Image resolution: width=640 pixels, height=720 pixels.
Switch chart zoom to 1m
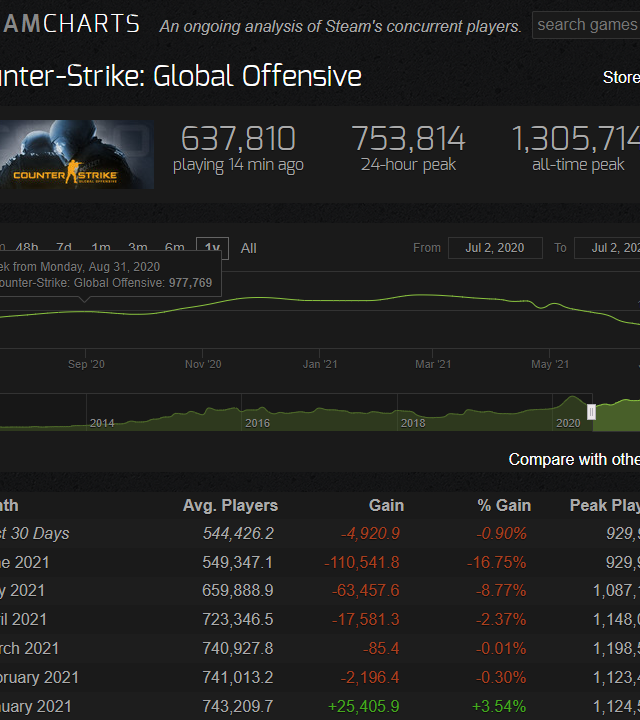[101, 248]
